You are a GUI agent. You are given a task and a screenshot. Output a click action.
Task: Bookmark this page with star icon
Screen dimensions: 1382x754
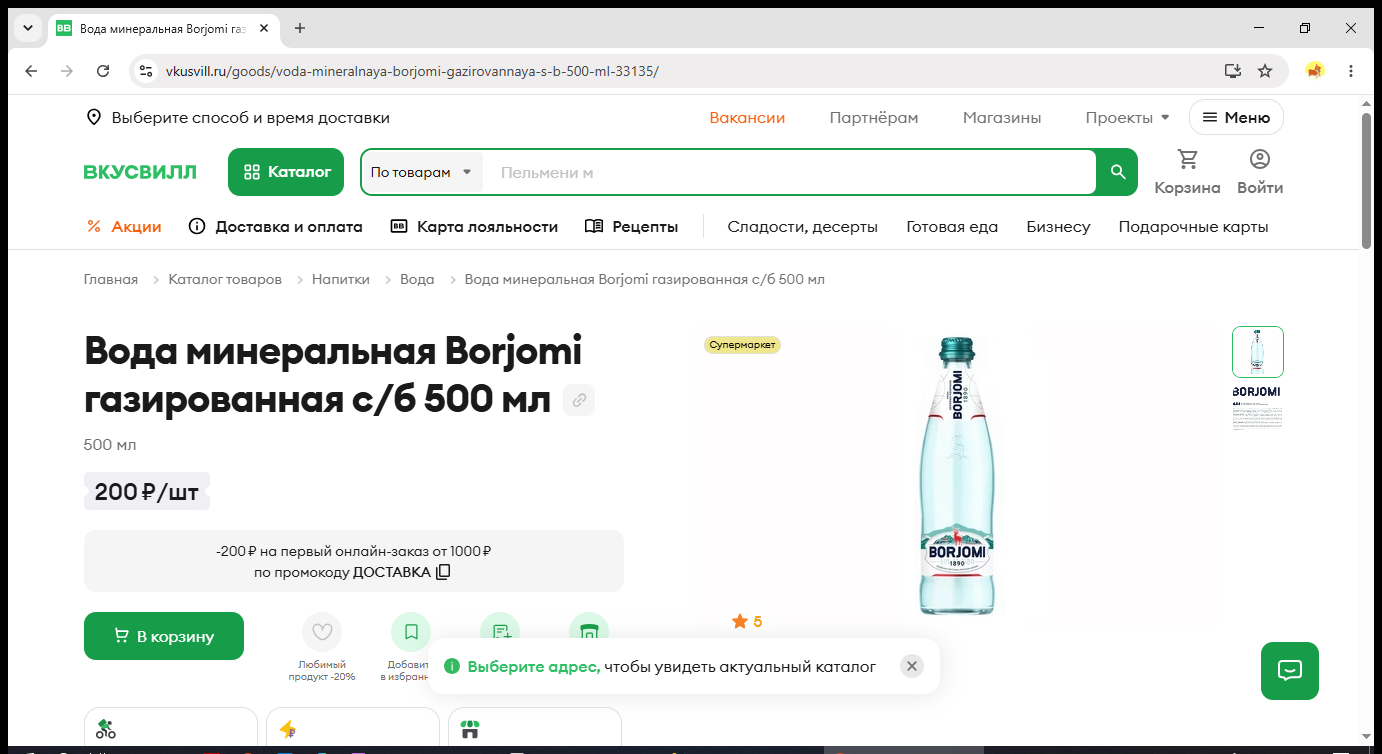coord(1265,71)
